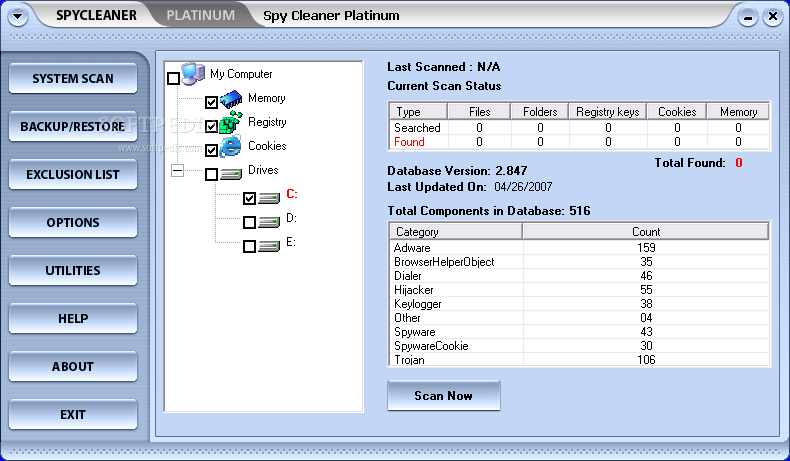Image resolution: width=790 pixels, height=461 pixels.
Task: Select the Memory label in tree
Action: pyautogui.click(x=267, y=98)
